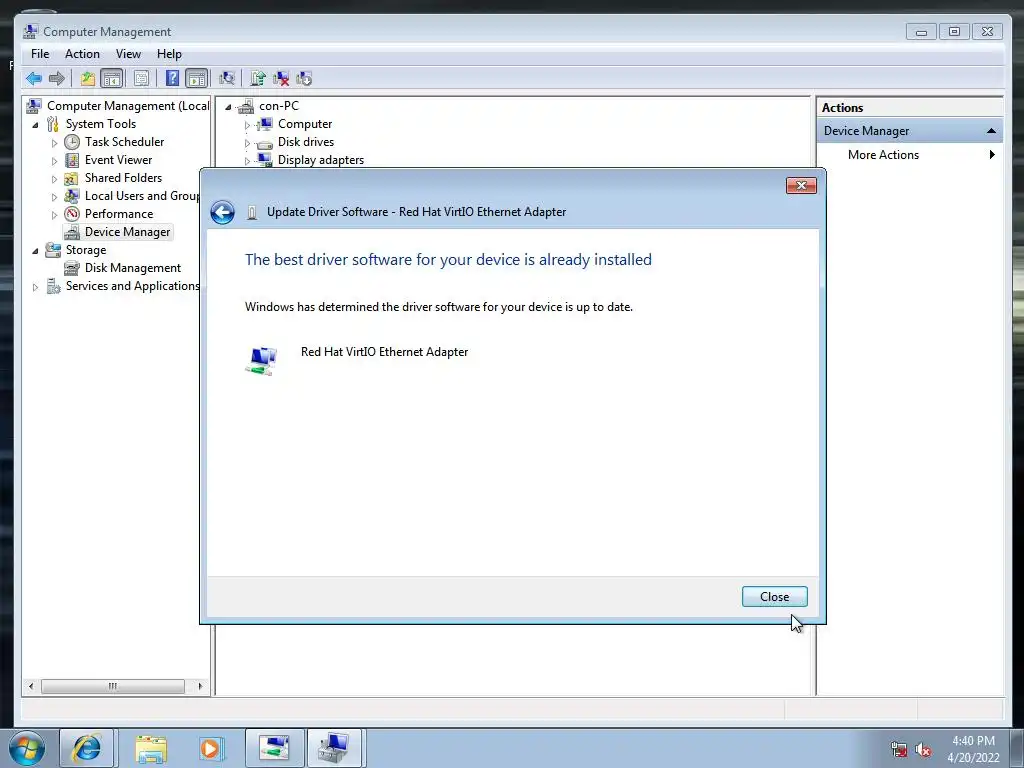Open the View menu
The width and height of the screenshot is (1024, 768).
coord(128,54)
